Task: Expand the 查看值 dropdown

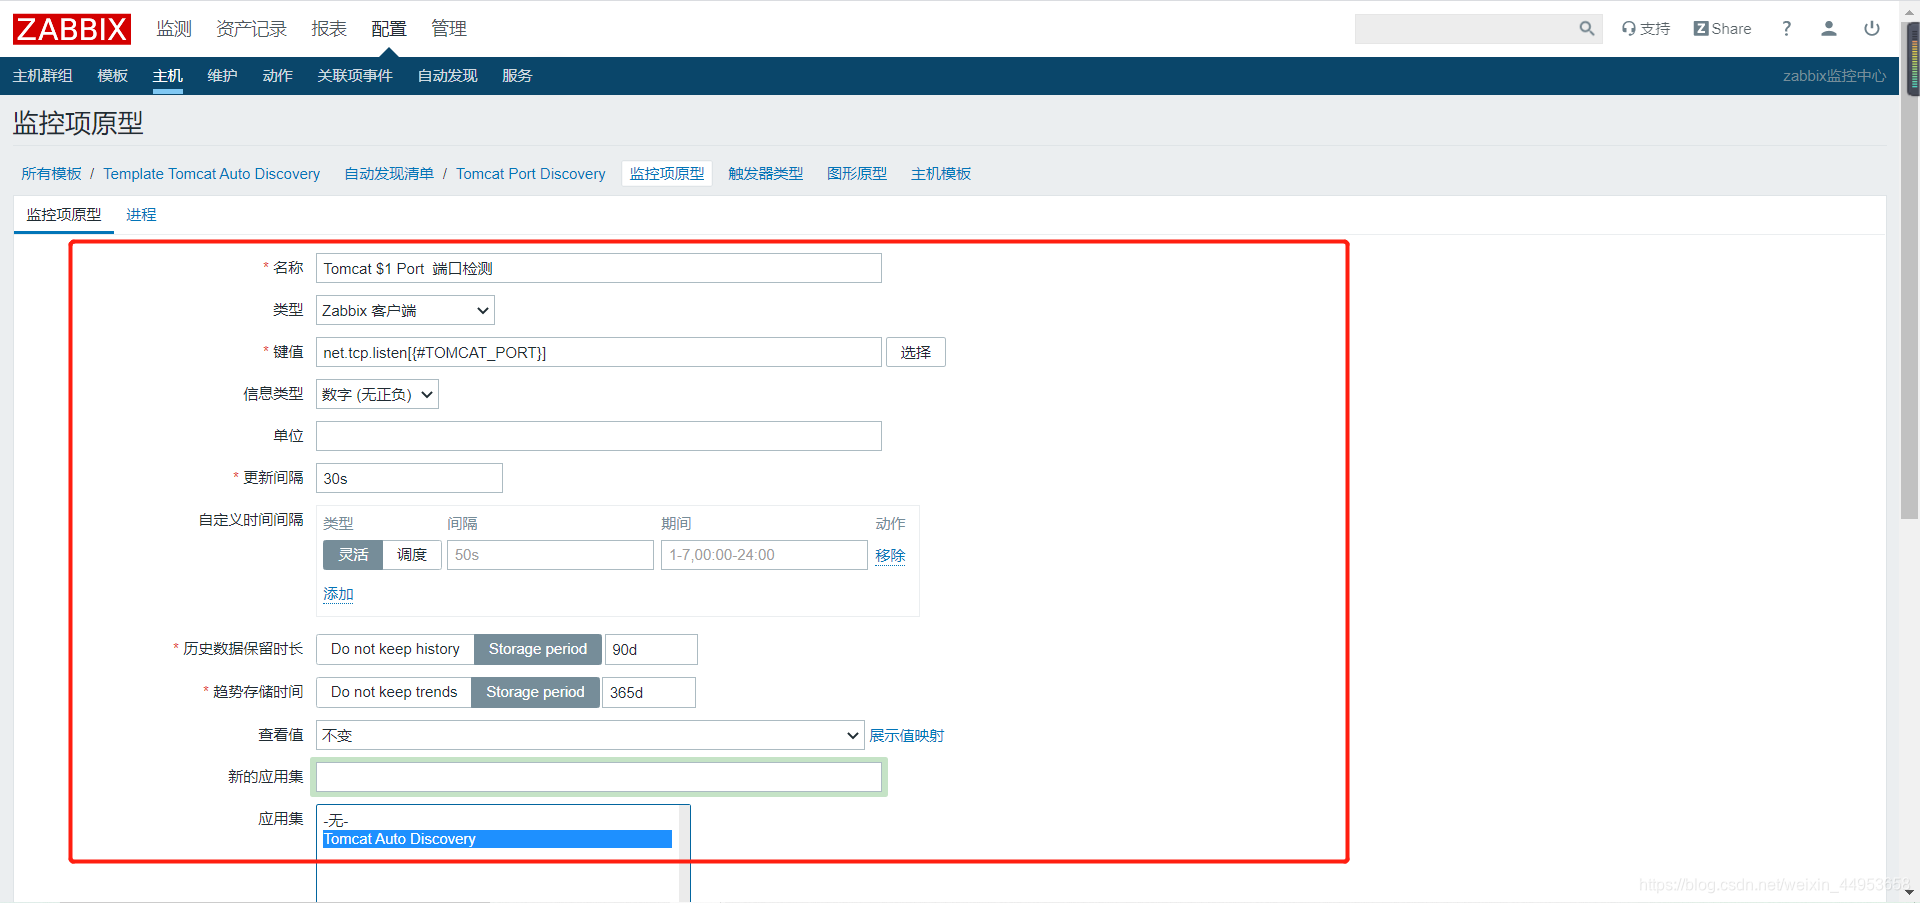Action: pyautogui.click(x=590, y=735)
